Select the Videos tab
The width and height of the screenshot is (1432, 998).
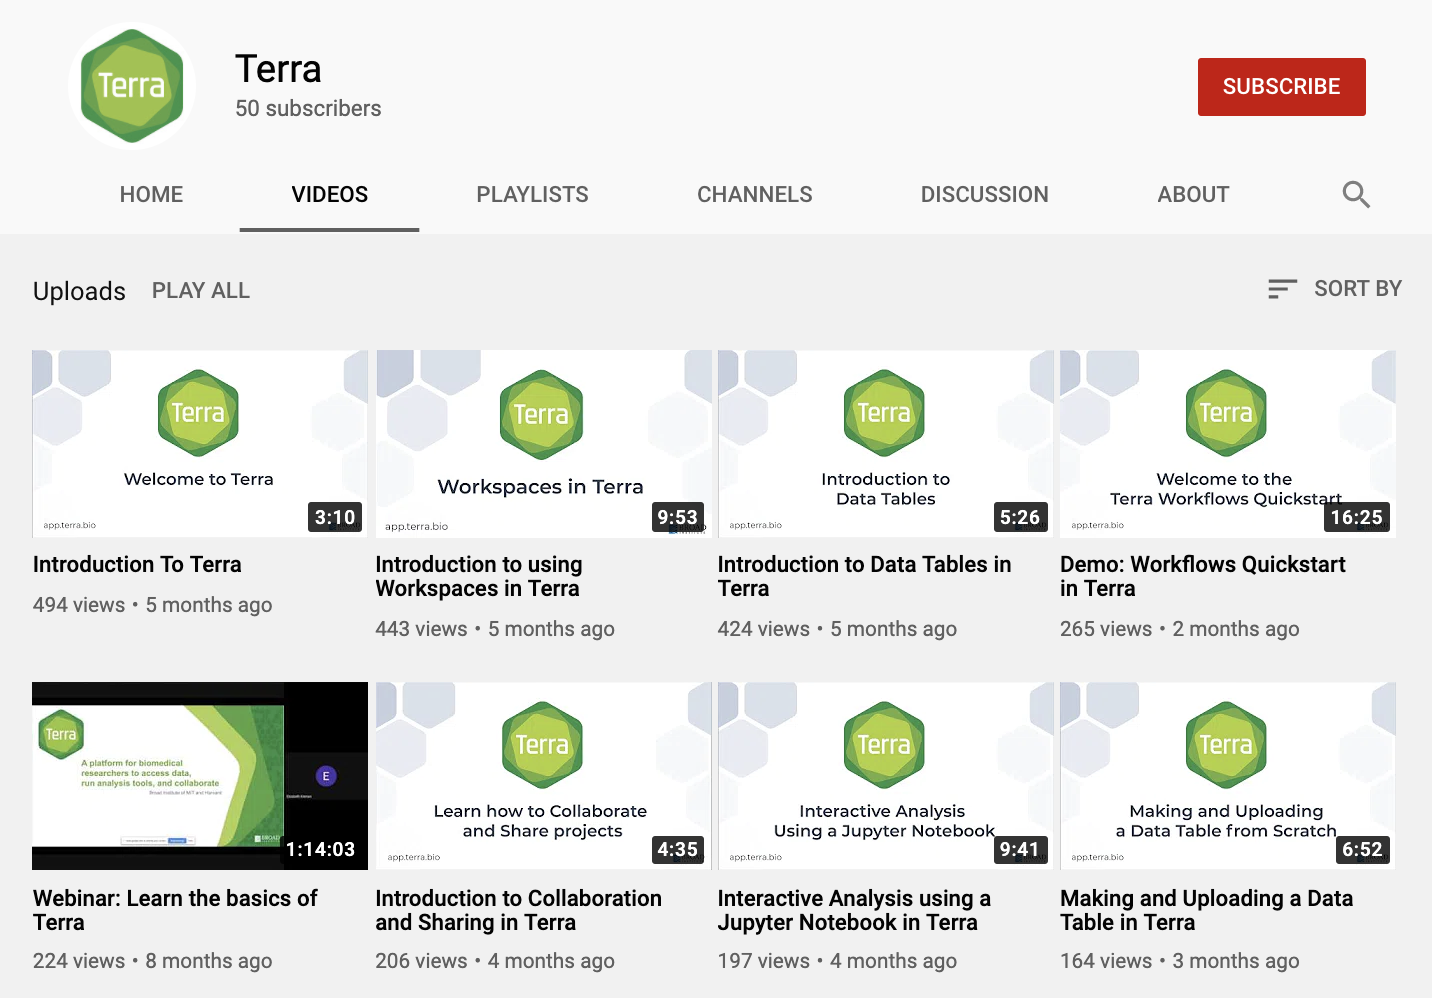pos(329,194)
